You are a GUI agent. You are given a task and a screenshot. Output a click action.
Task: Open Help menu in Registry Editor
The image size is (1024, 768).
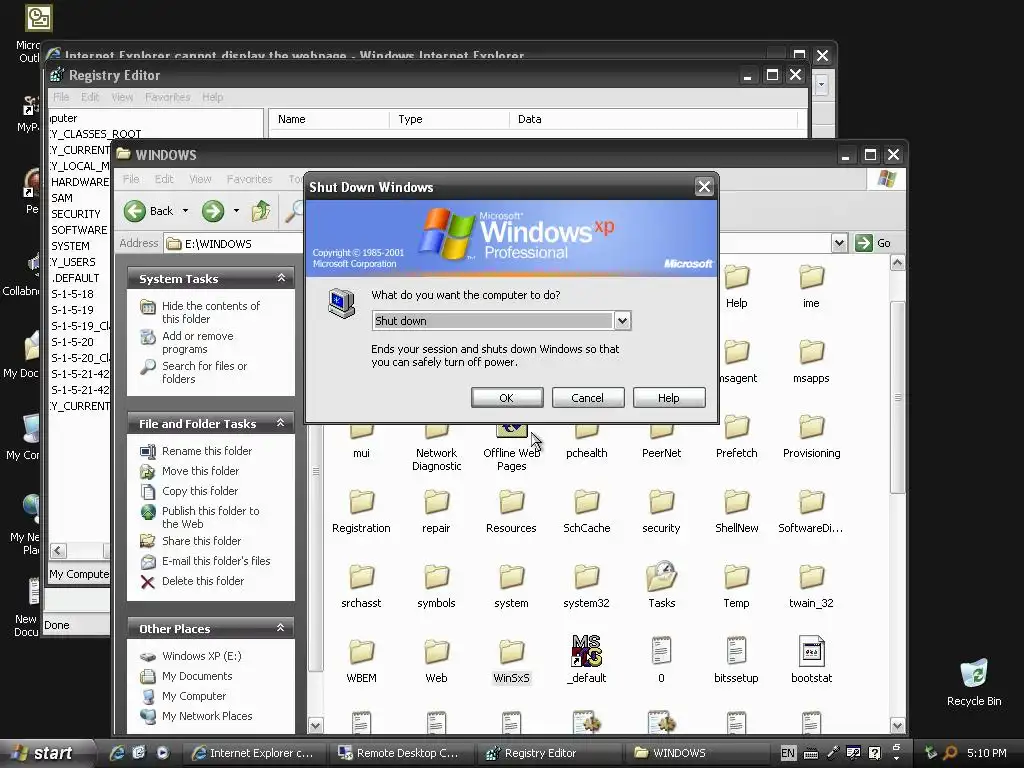click(x=213, y=97)
